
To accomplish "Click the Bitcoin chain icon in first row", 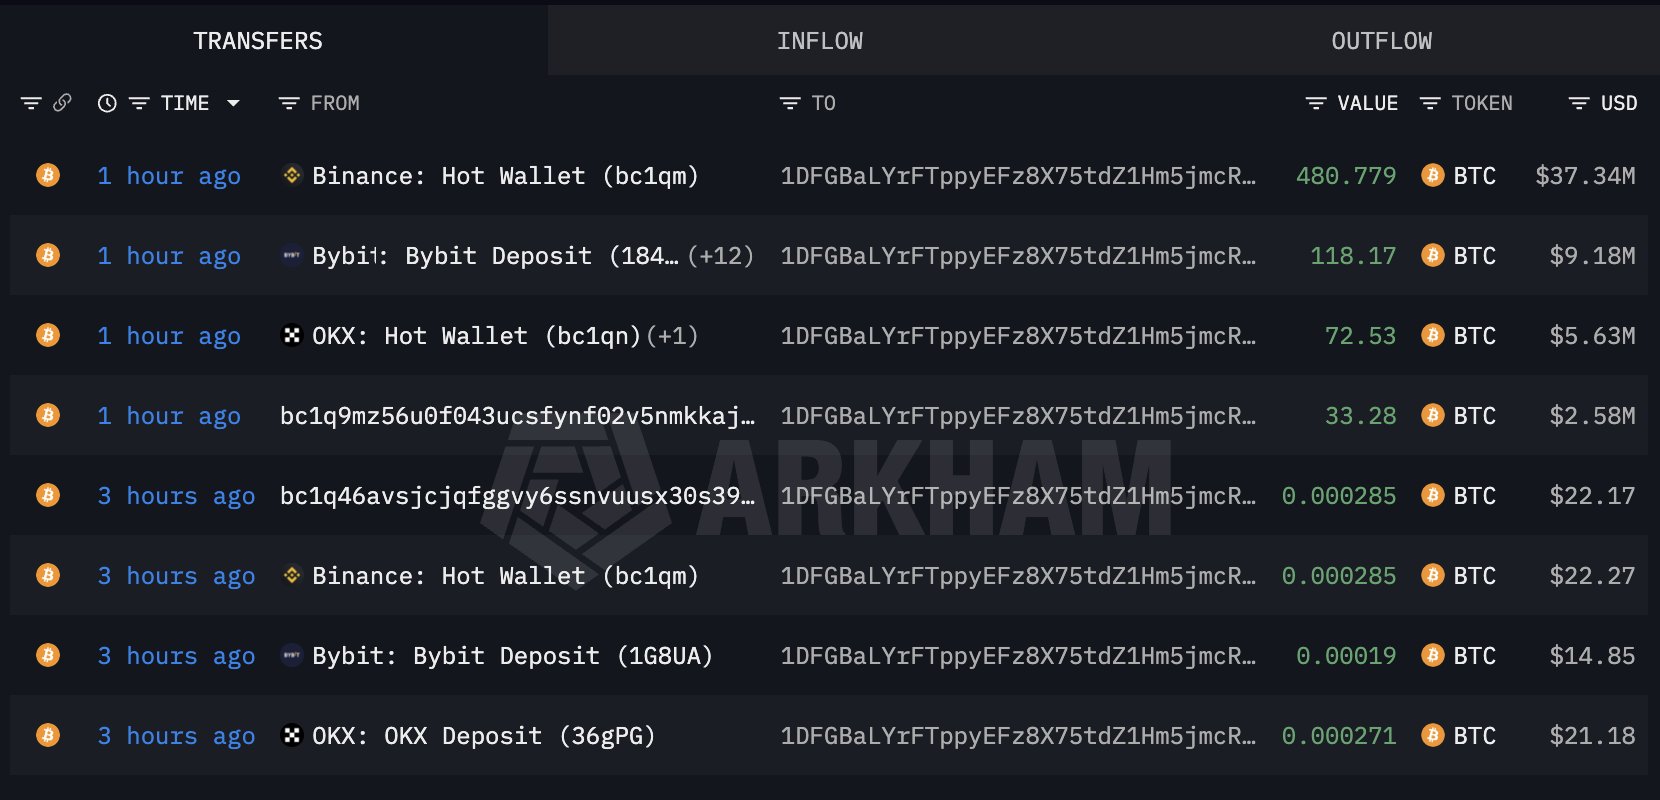I will [48, 175].
